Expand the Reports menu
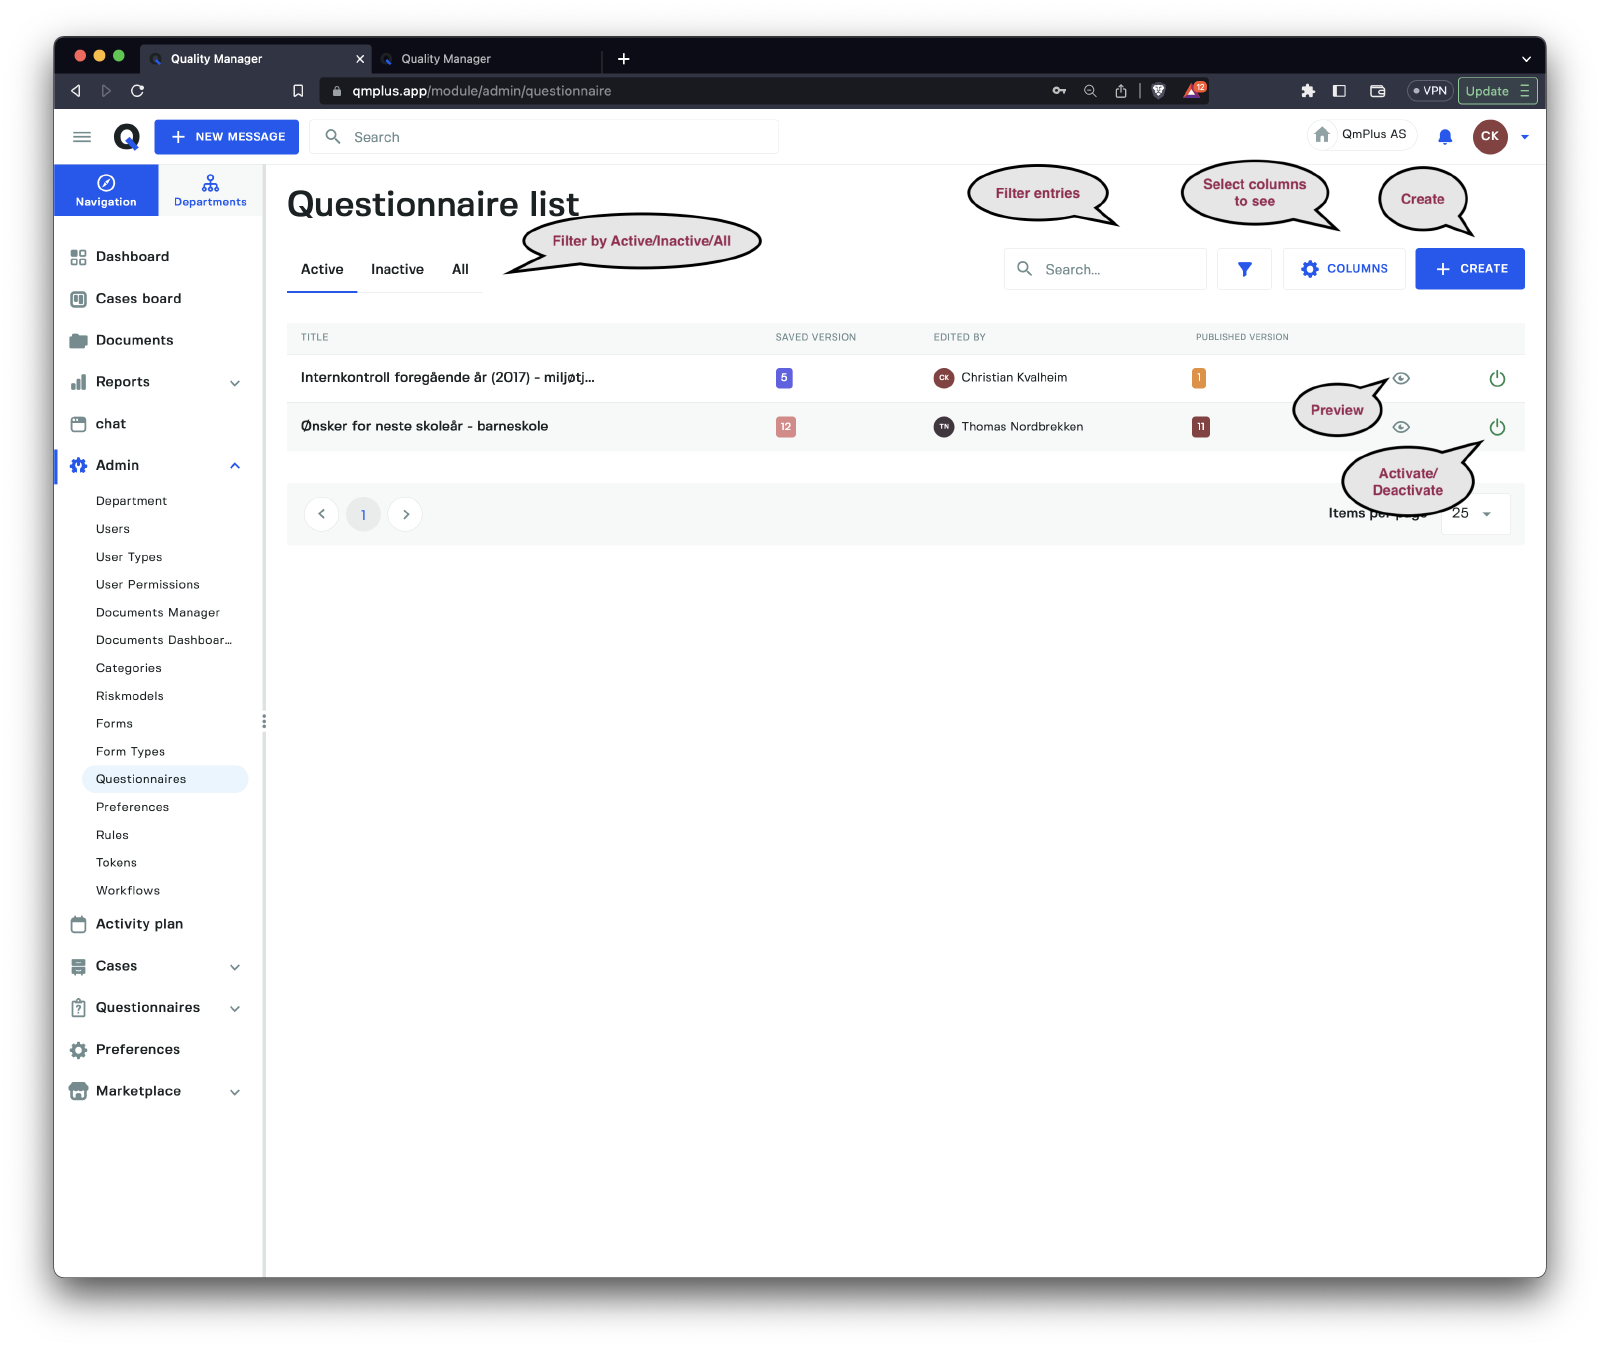 [x=235, y=383]
